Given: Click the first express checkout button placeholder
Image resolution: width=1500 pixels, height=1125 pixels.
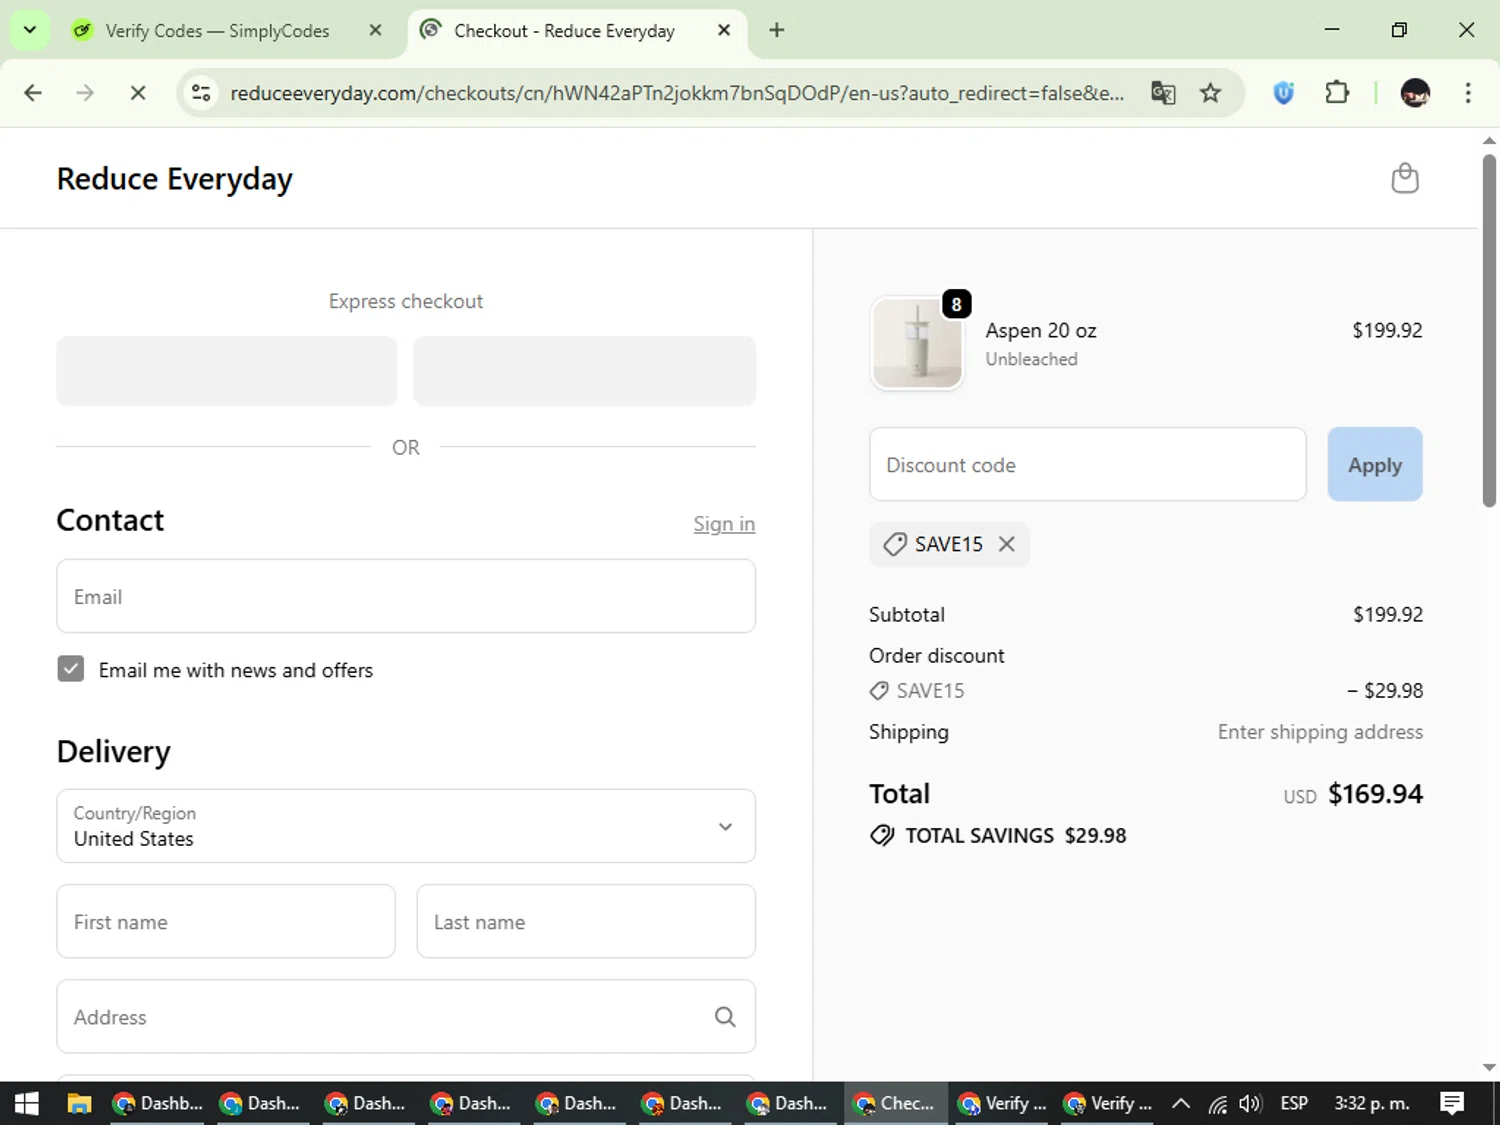Looking at the screenshot, I should [x=227, y=371].
